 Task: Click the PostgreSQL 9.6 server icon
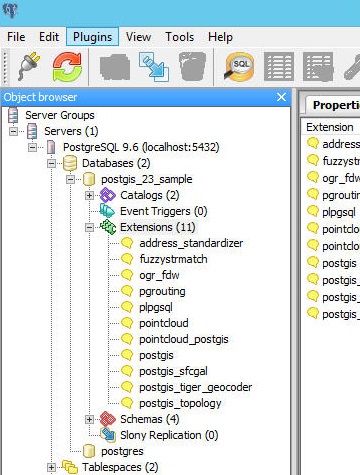point(51,147)
